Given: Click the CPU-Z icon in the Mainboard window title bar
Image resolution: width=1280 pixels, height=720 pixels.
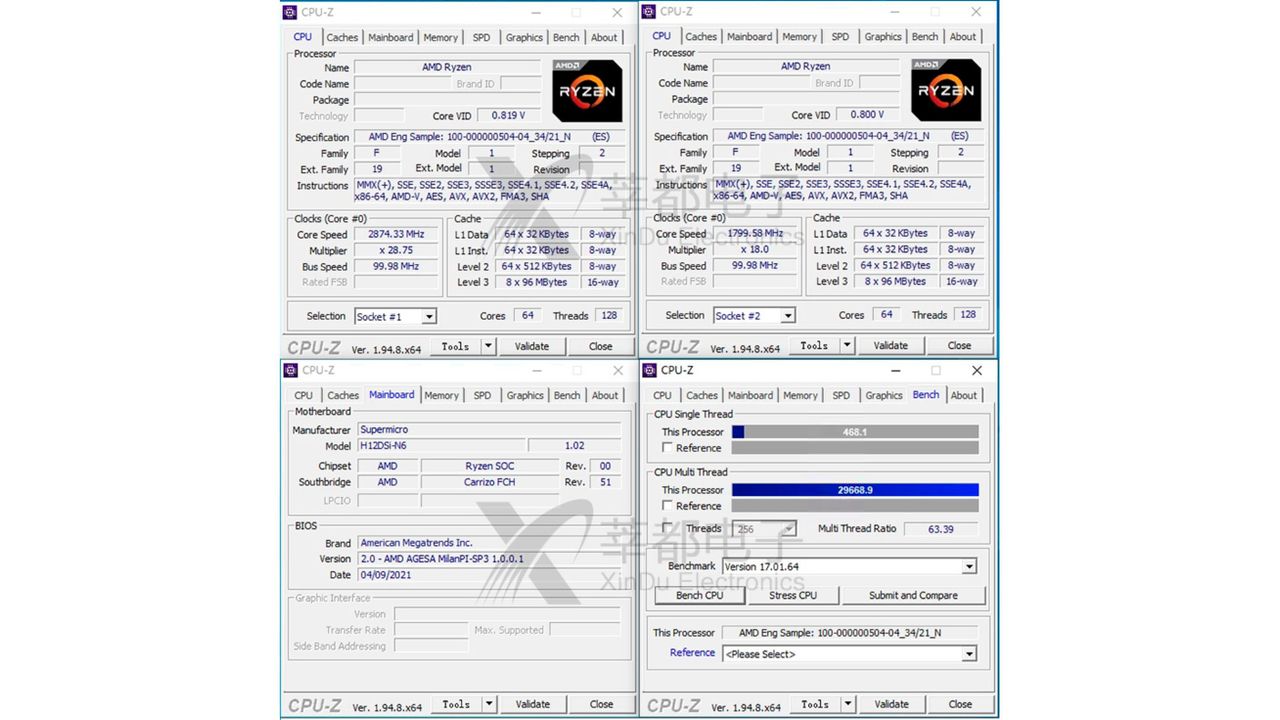Looking at the screenshot, I should point(290,370).
